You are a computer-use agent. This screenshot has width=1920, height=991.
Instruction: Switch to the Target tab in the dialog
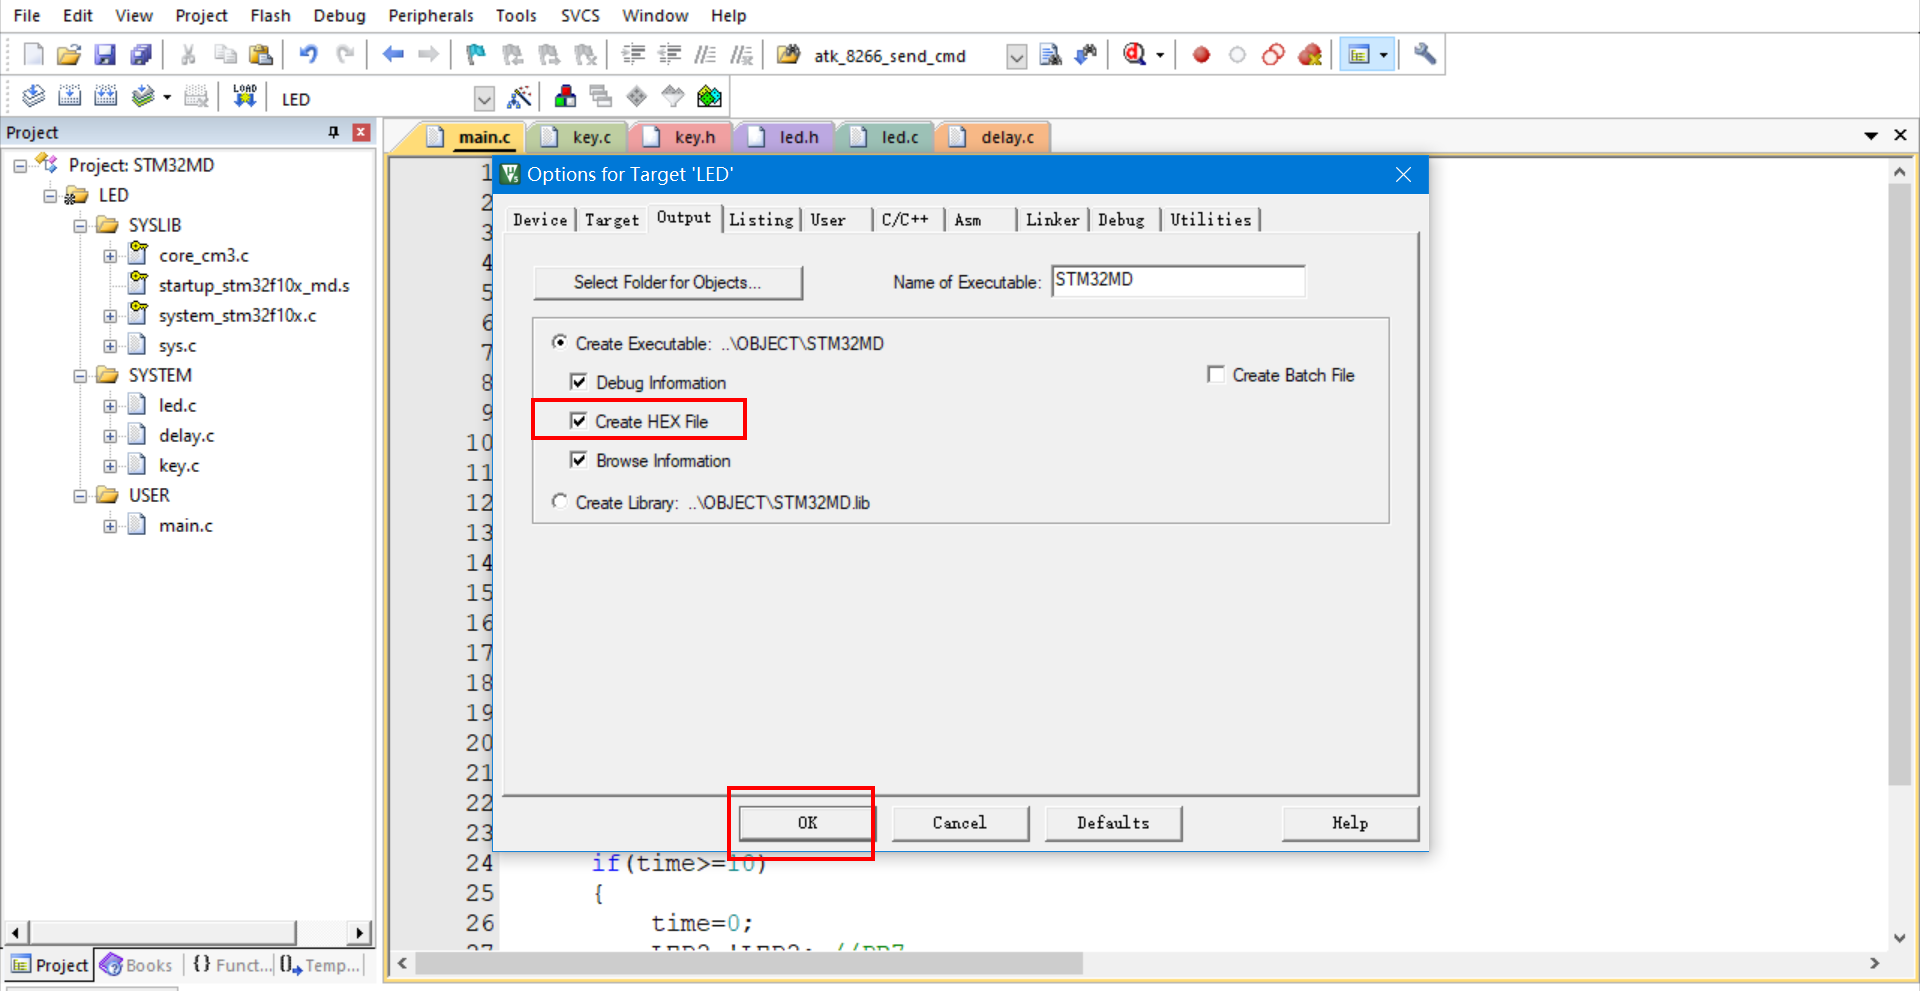tap(612, 220)
